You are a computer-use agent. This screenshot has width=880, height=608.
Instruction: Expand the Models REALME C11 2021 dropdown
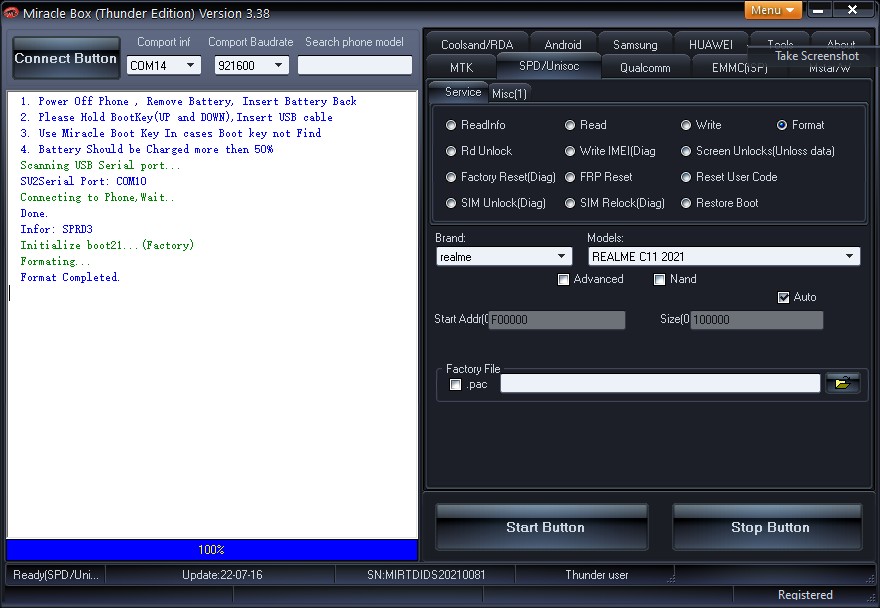pos(724,257)
